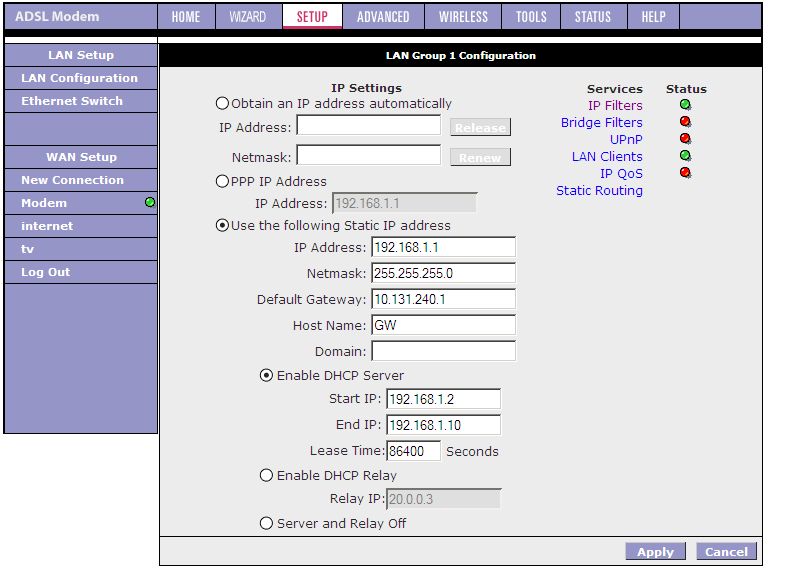Click the empty Netmask field under automatic option
Viewport: 789px width, 571px height.
click(369, 155)
